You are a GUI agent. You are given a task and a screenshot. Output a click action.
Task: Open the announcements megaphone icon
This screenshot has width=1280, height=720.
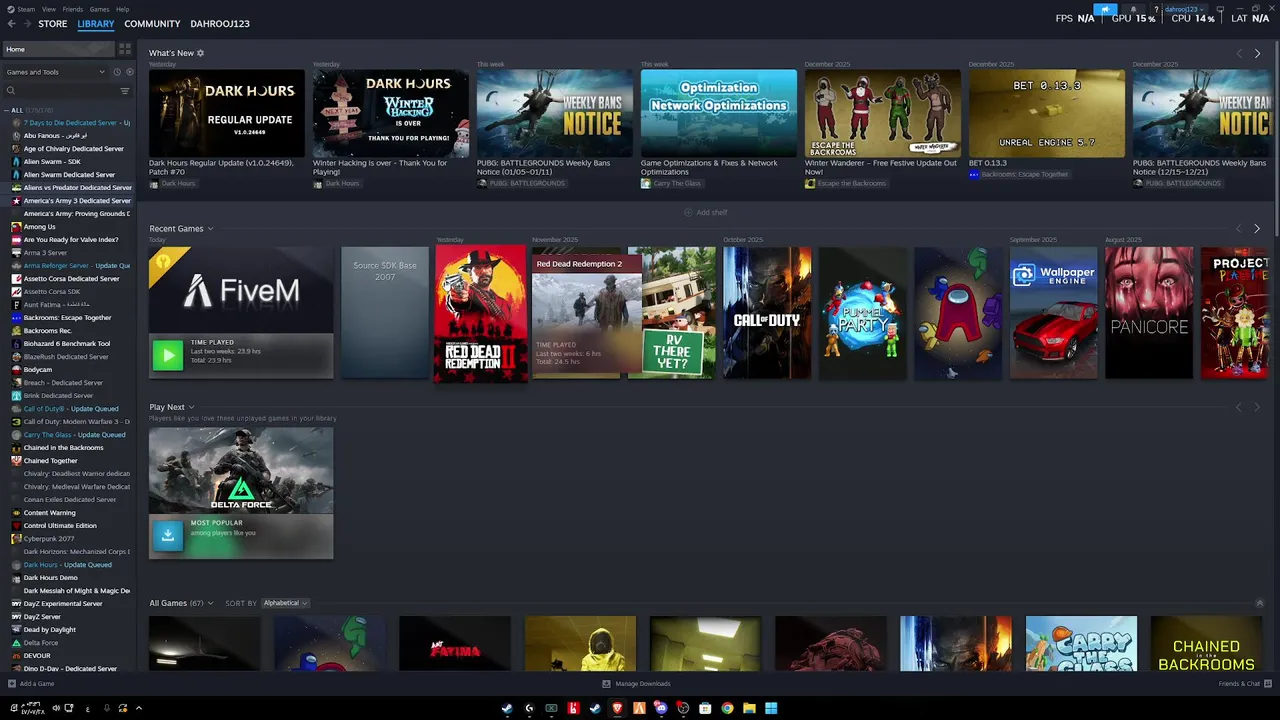tap(1105, 9)
